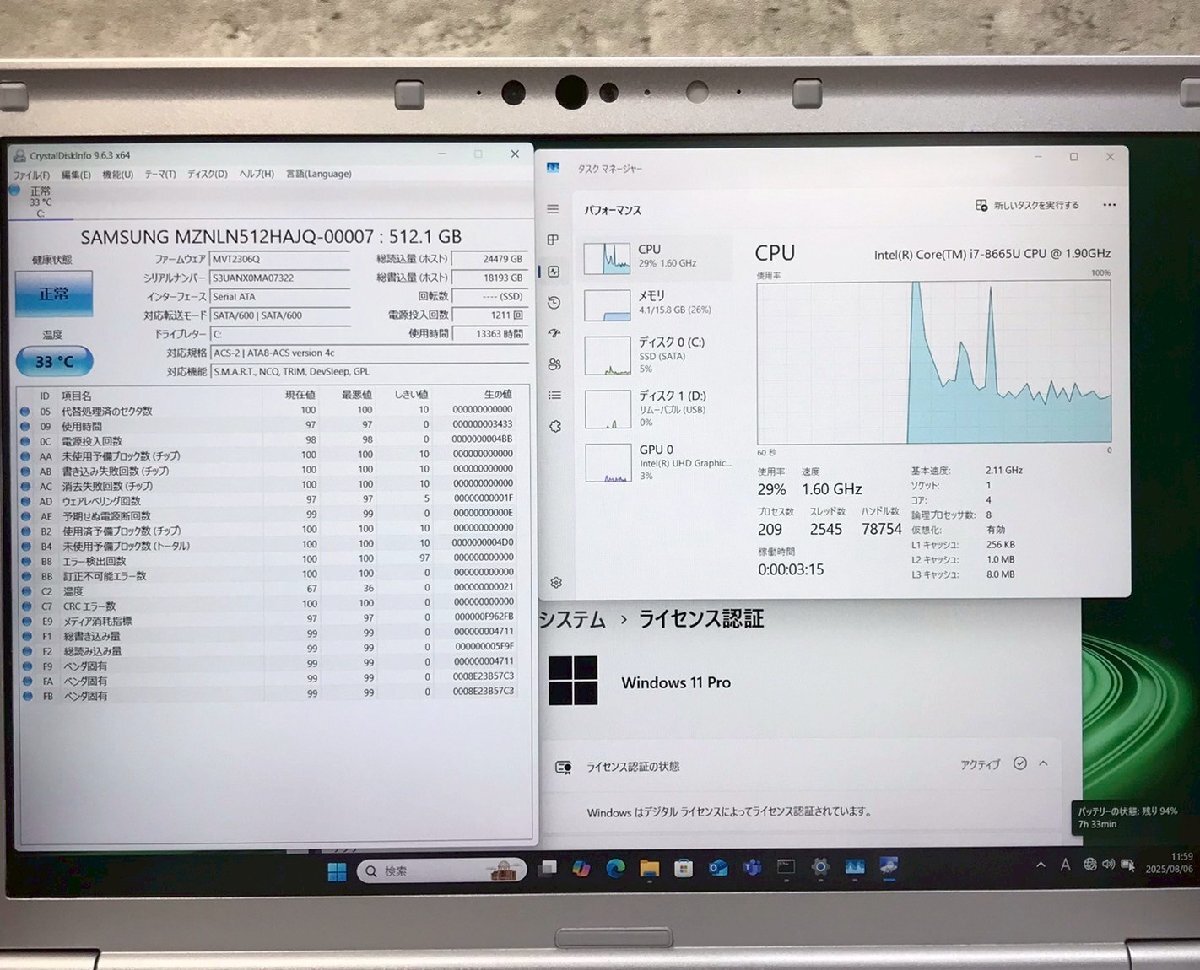Click the 正常 health status button
Screen dimensions: 1200x970
(x=54, y=294)
